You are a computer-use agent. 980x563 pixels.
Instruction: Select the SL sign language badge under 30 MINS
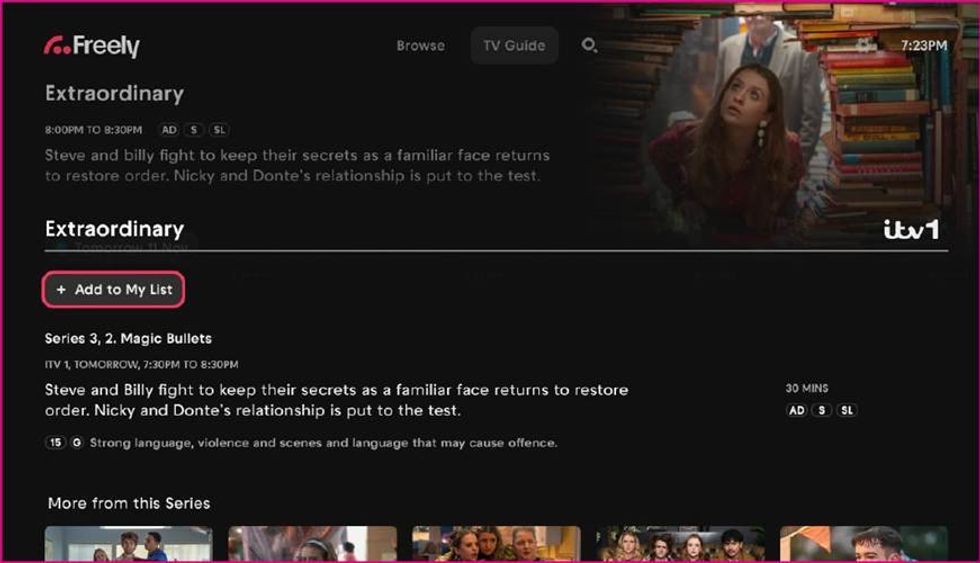(846, 411)
